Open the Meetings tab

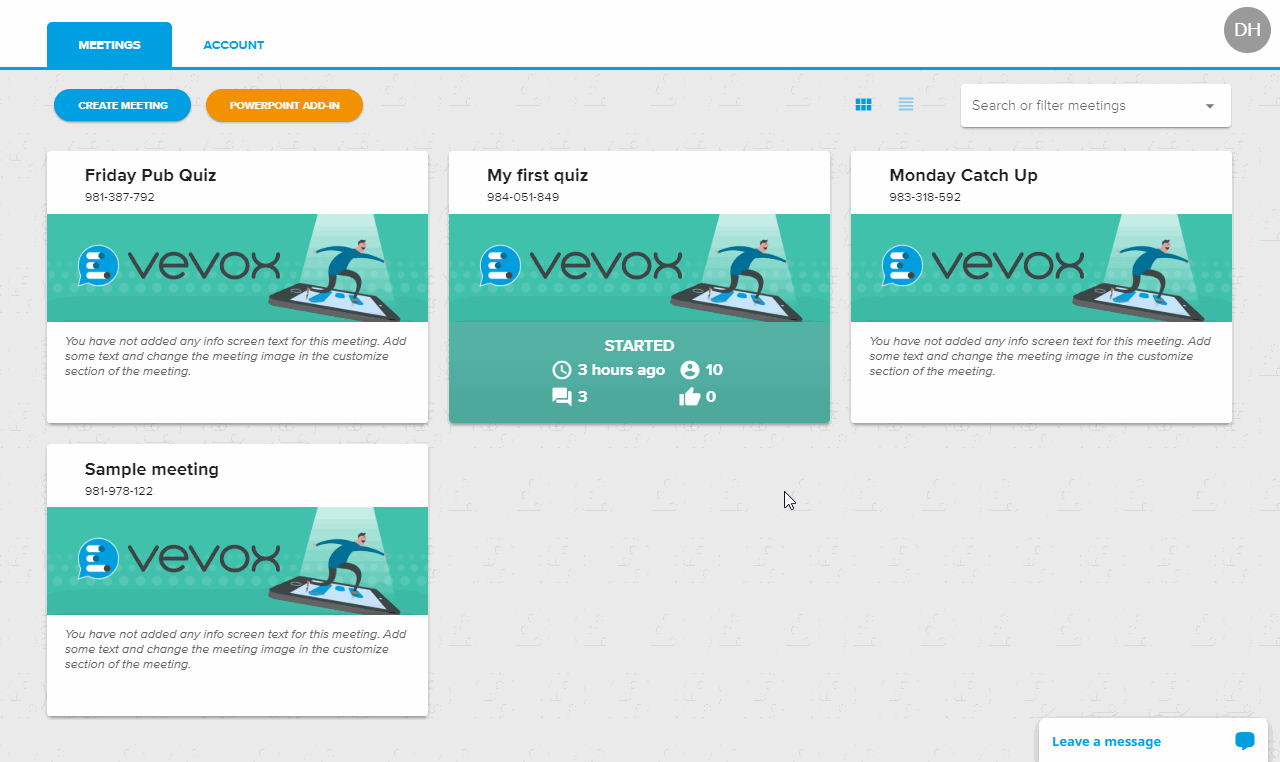109,45
